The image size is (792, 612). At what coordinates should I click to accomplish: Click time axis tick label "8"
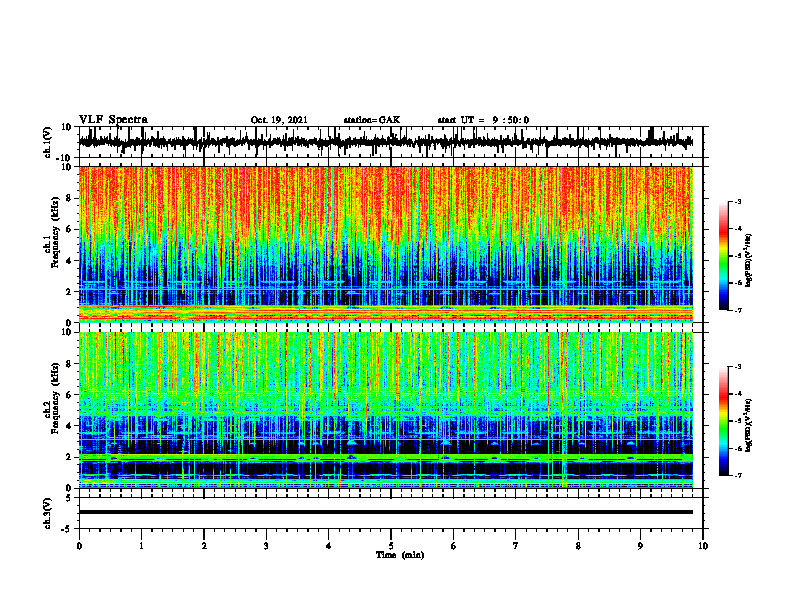pyautogui.click(x=578, y=546)
